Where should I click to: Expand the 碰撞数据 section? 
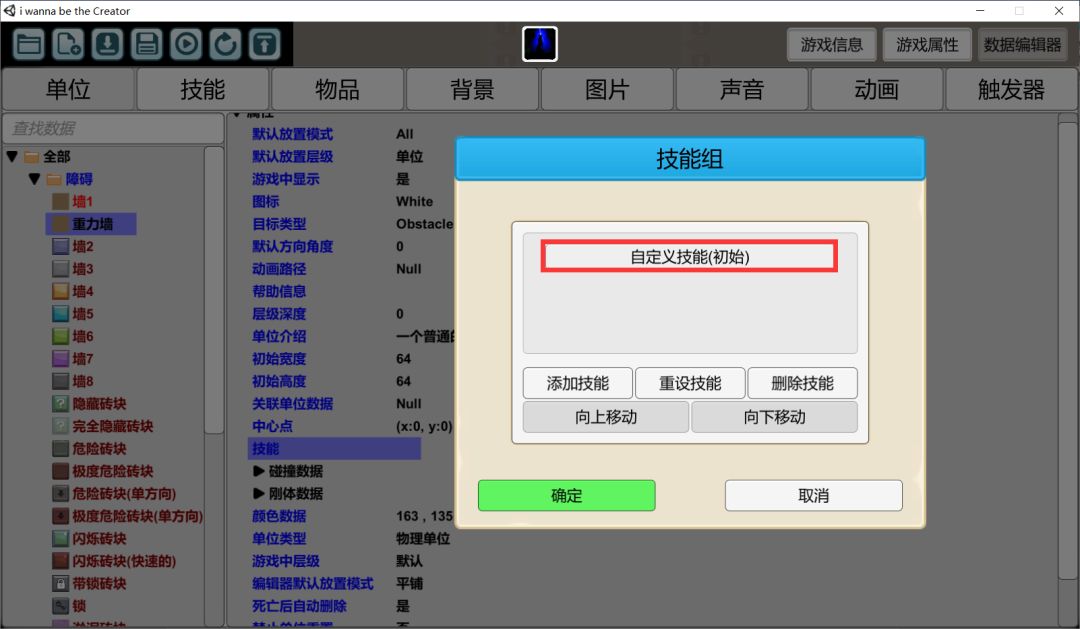(259, 471)
